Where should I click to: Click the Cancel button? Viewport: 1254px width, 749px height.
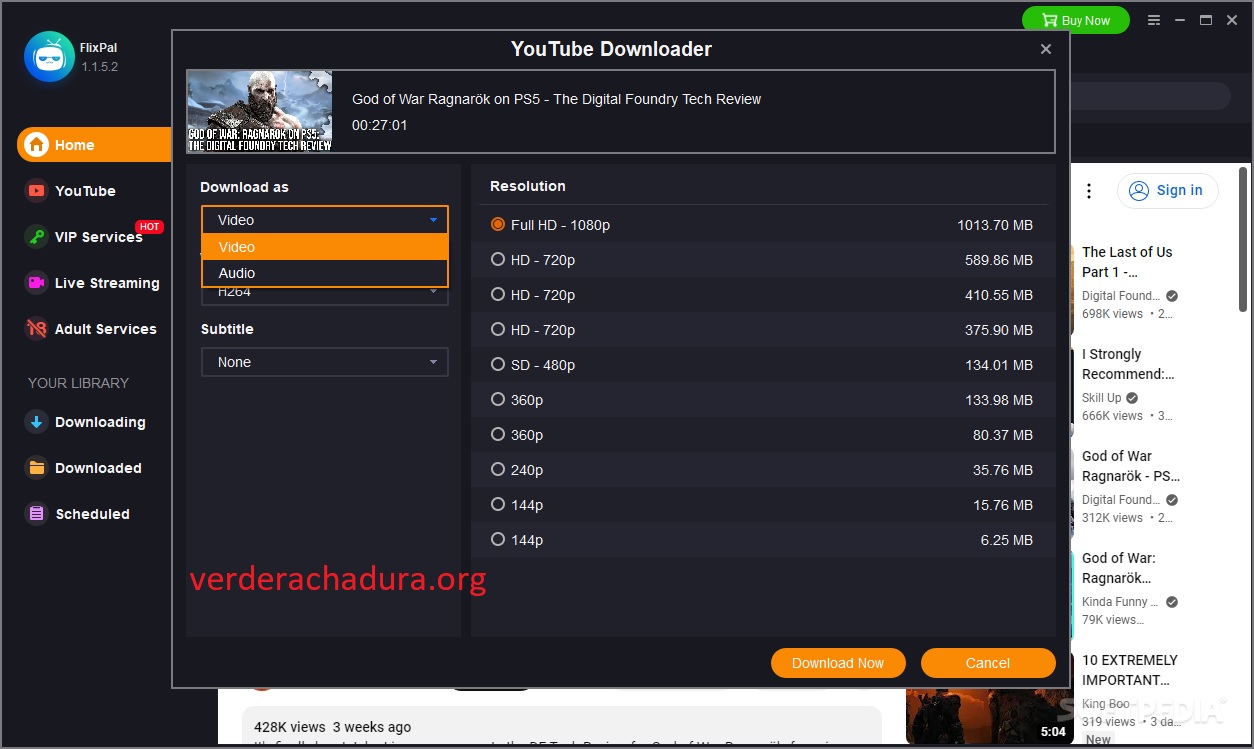click(988, 663)
